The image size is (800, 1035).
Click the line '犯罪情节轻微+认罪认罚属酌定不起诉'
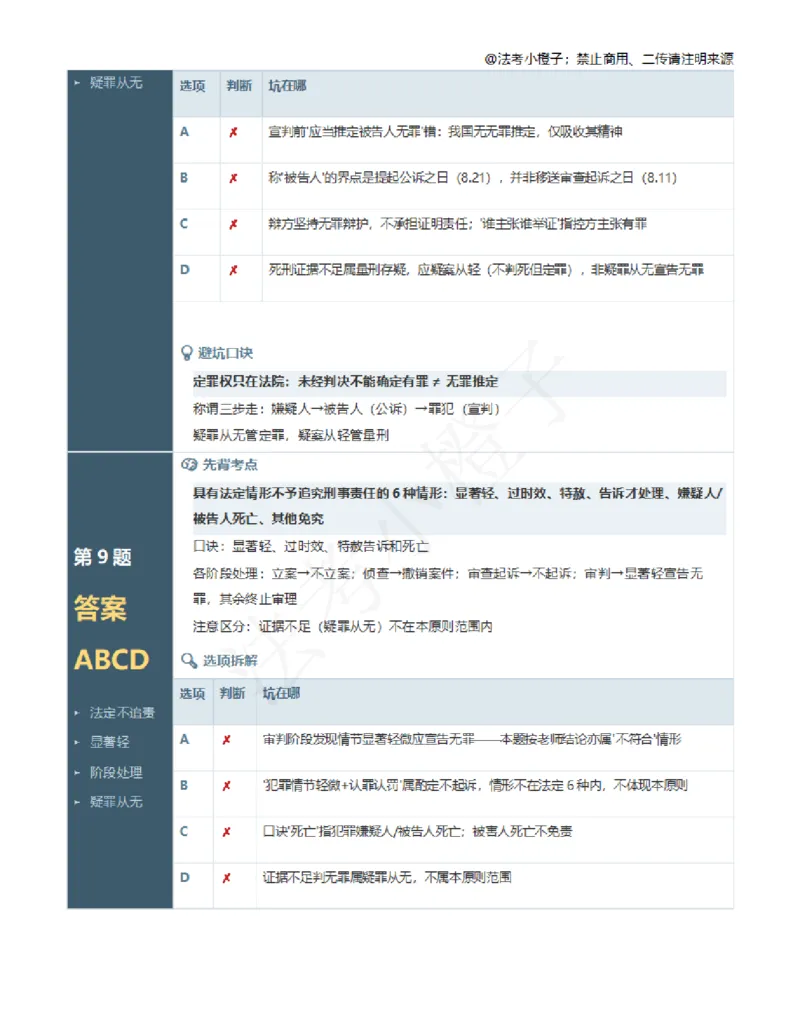point(475,785)
